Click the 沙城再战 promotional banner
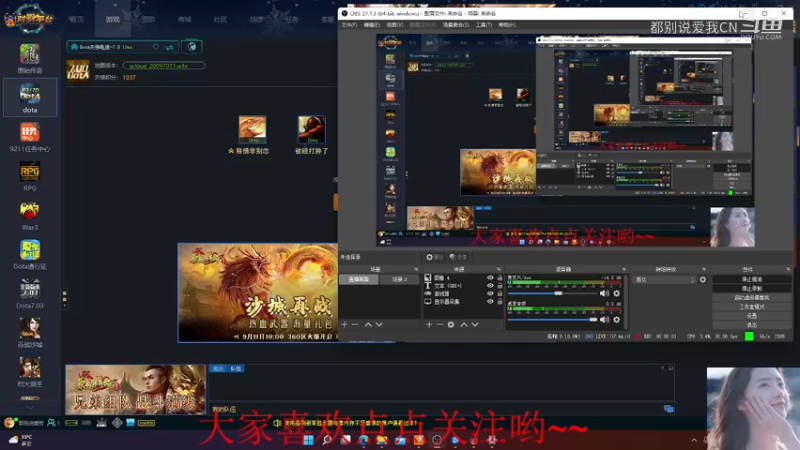The height and width of the screenshot is (450, 800). click(258, 292)
